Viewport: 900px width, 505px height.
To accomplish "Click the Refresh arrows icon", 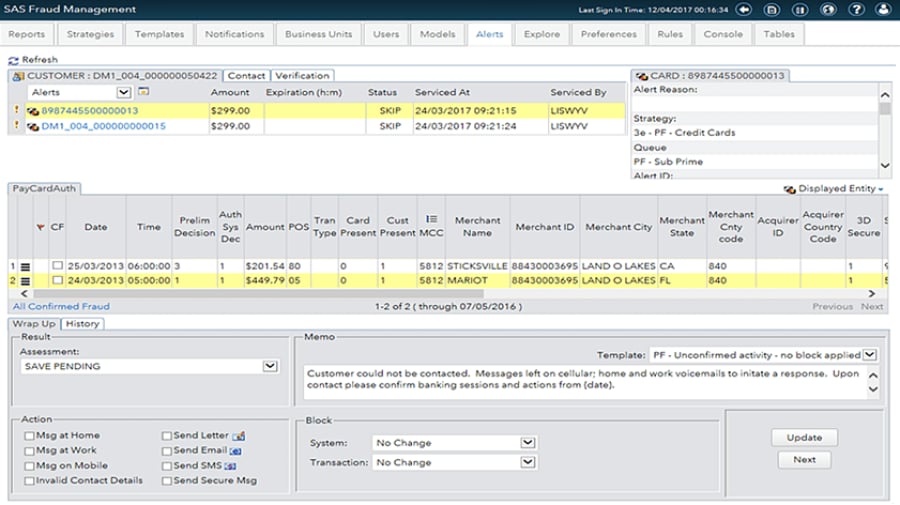I will tap(13, 60).
